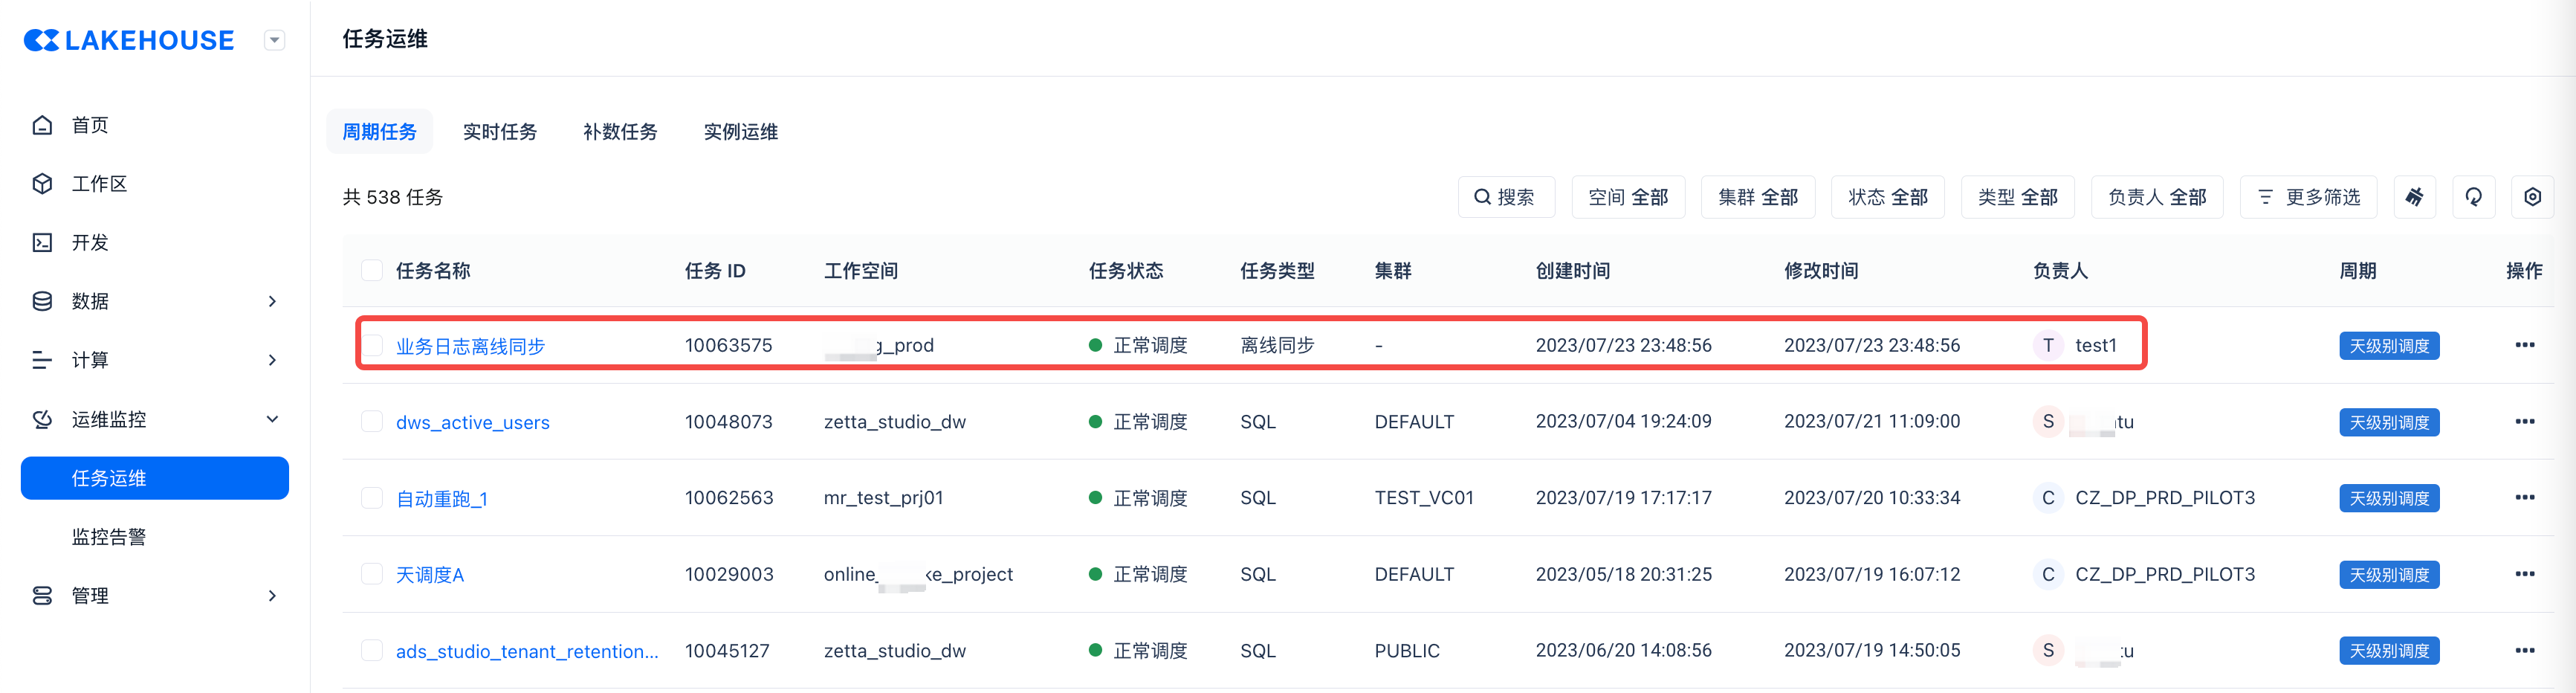Open the 状态 全部 filter dropdown
This screenshot has height=693, width=2576.
[1887, 197]
